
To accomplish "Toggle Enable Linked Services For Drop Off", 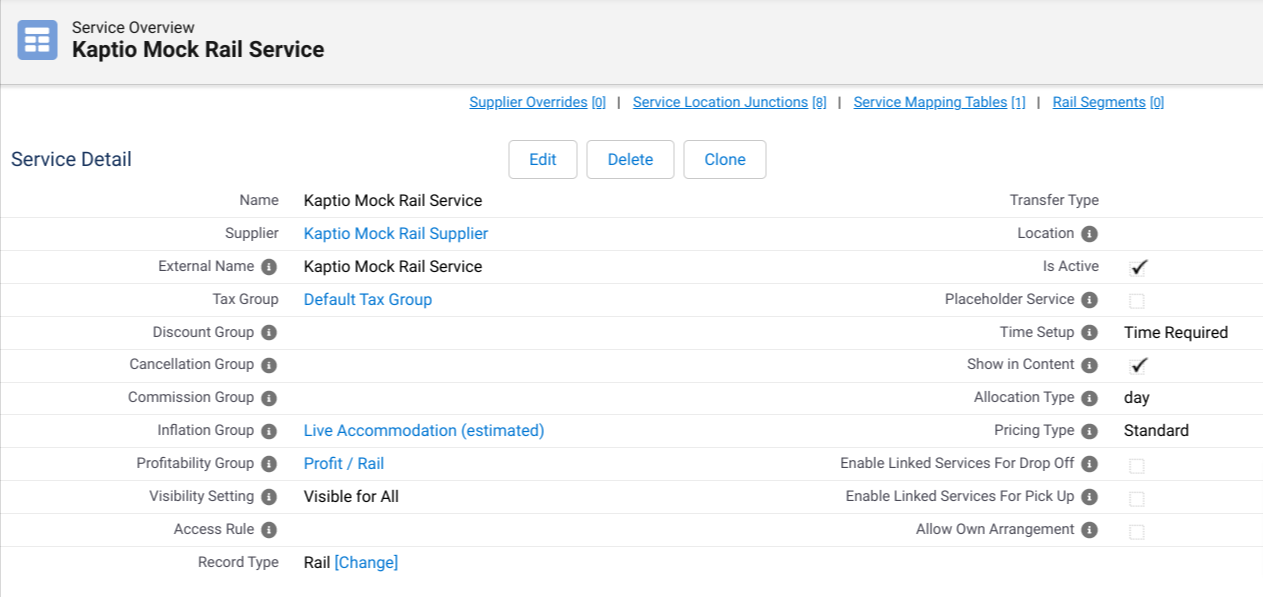I will 1137,465.
